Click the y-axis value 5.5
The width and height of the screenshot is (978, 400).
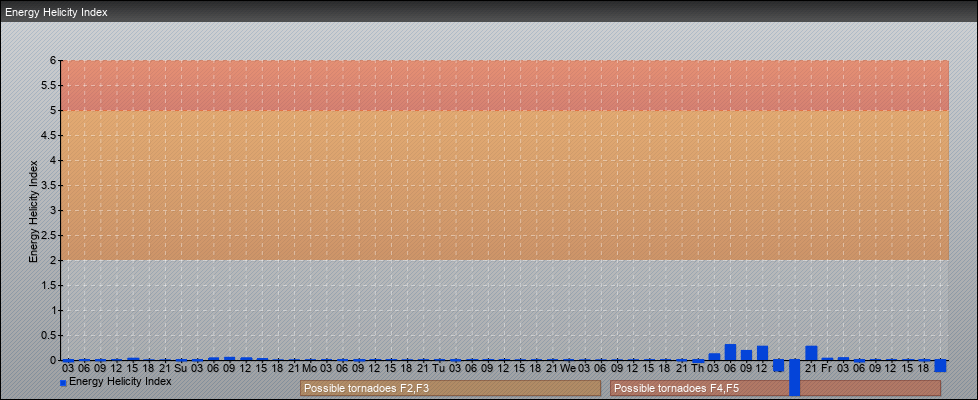pos(50,85)
